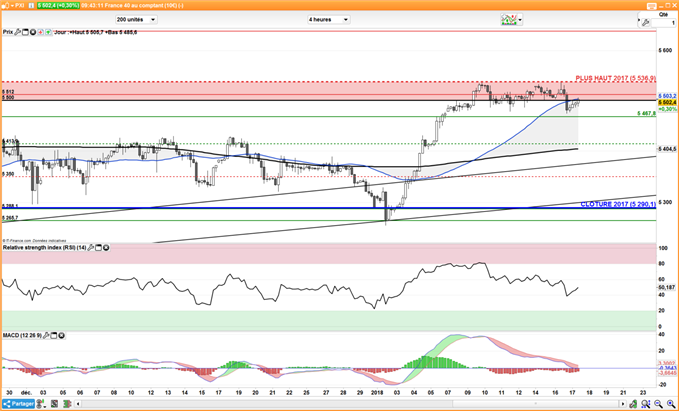This screenshot has width=679, height=411.
Task: Click the yellow current price tag 5 502,4
Action: (x=667, y=102)
